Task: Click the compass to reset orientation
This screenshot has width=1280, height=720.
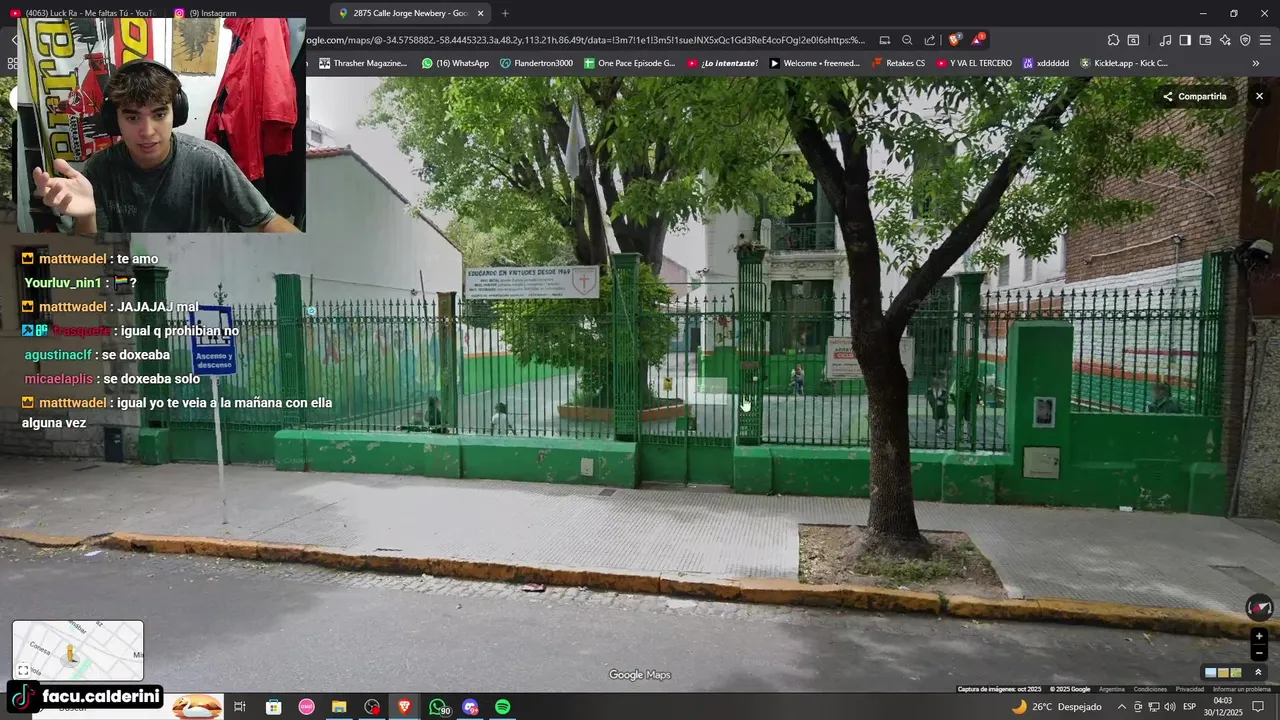Action: tap(1259, 607)
